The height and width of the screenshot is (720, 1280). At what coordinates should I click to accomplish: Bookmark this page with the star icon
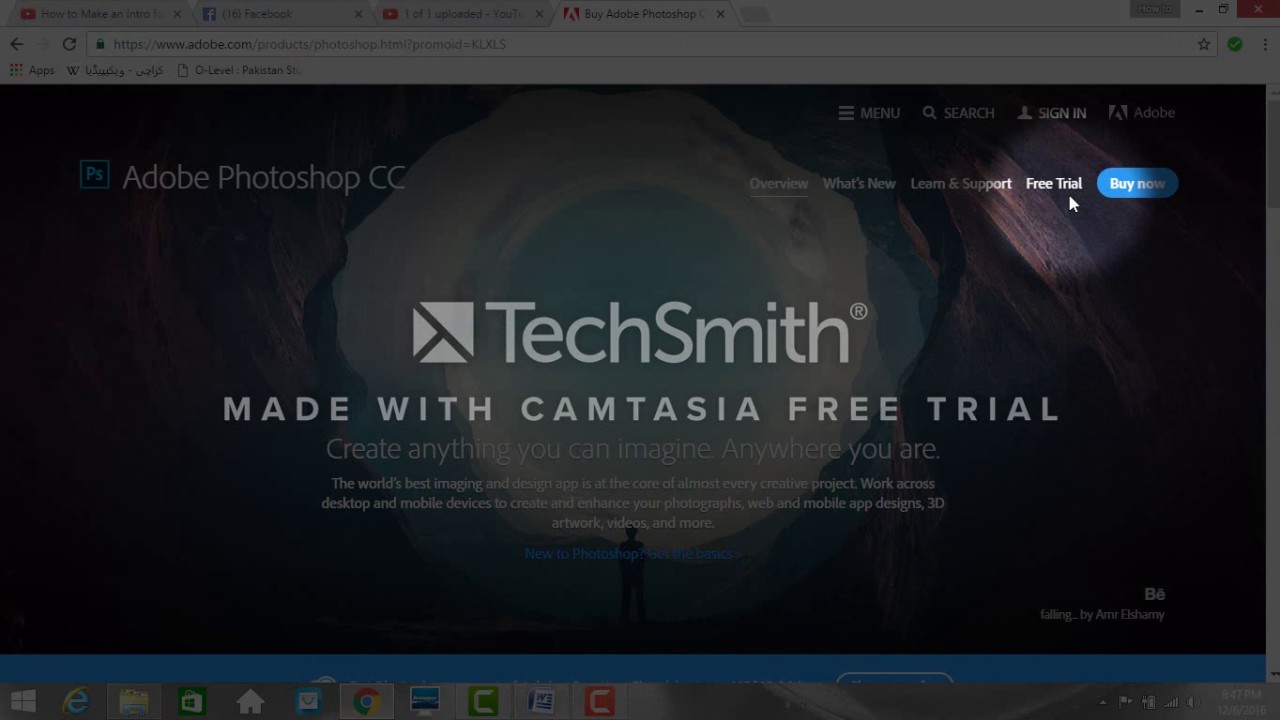tap(1204, 44)
